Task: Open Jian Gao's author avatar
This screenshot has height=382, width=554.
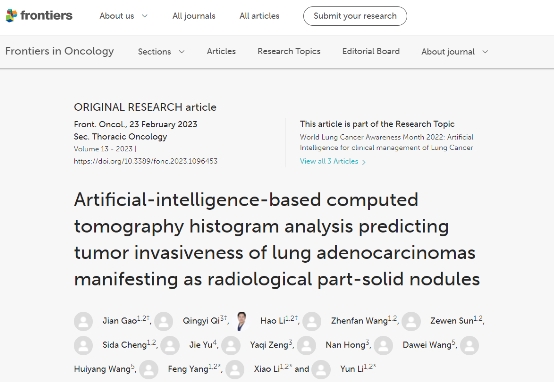Action: [x=83, y=321]
